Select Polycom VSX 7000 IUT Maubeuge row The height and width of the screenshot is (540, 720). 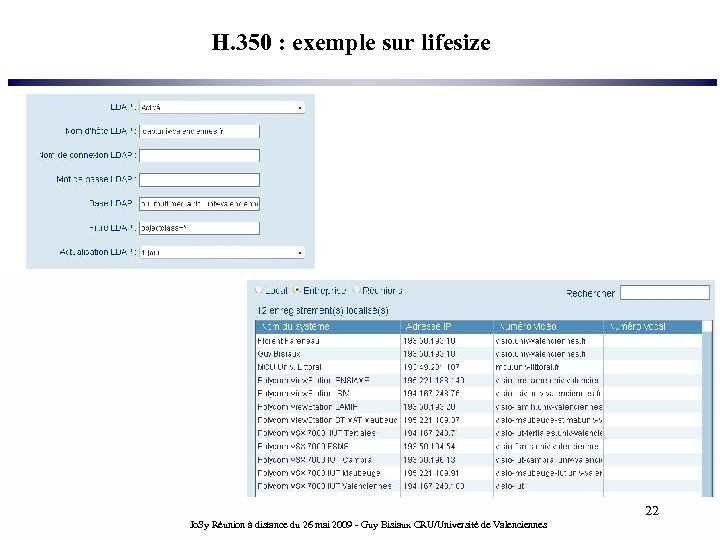click(478, 473)
